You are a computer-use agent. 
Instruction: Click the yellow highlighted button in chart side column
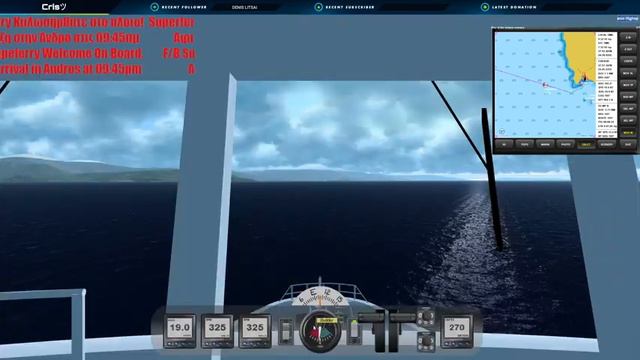point(628,133)
